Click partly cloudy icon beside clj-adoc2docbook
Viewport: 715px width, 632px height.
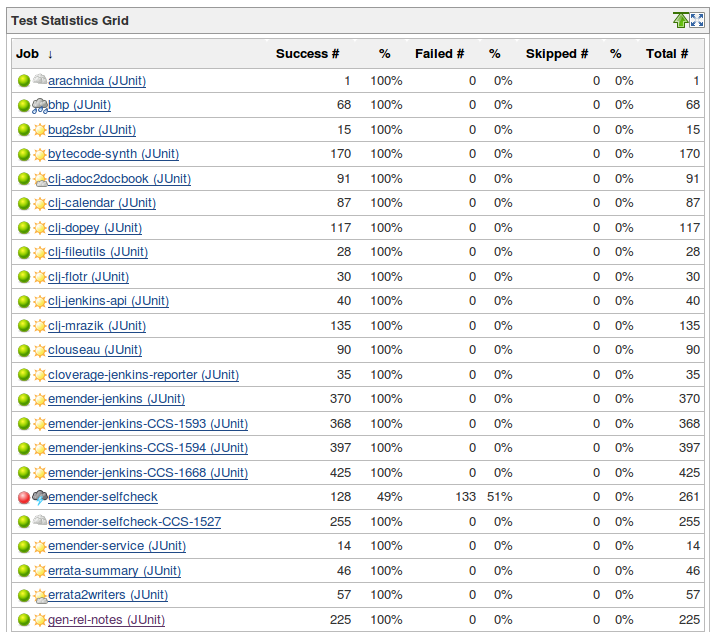(x=40, y=179)
